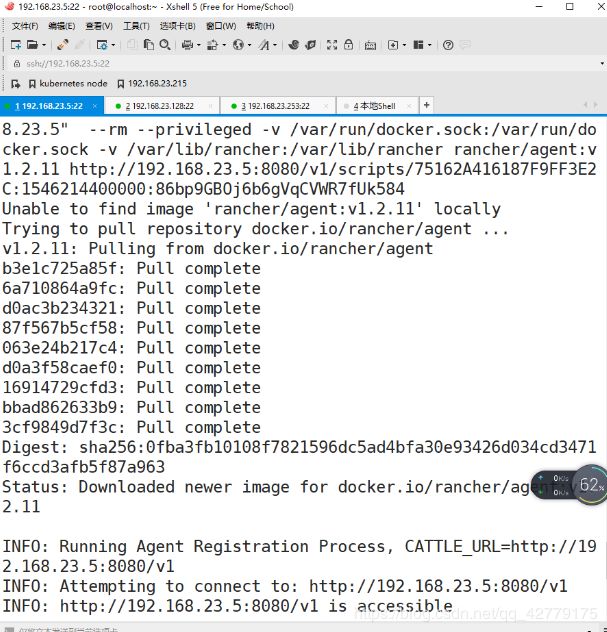
Task: Expand the Font dropdown arrow
Action: [x=275, y=45]
